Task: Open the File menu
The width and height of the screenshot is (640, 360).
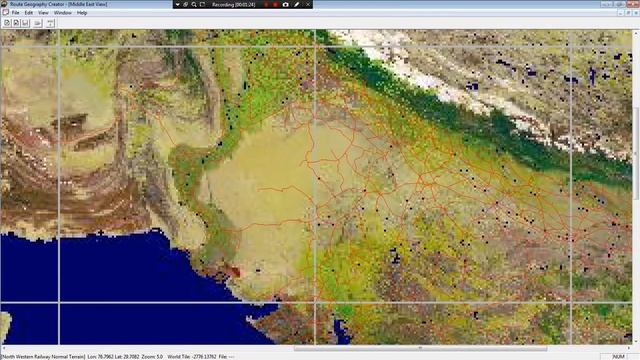Action: (16, 13)
